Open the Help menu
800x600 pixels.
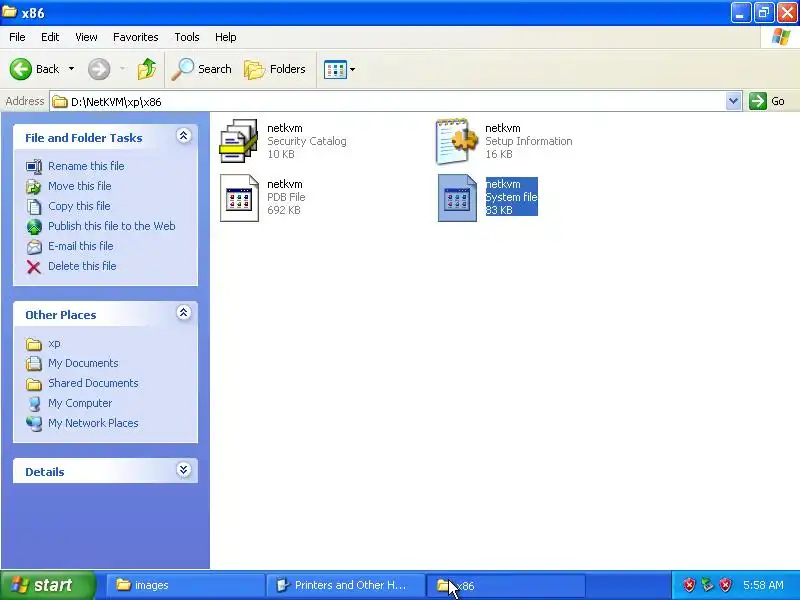226,37
